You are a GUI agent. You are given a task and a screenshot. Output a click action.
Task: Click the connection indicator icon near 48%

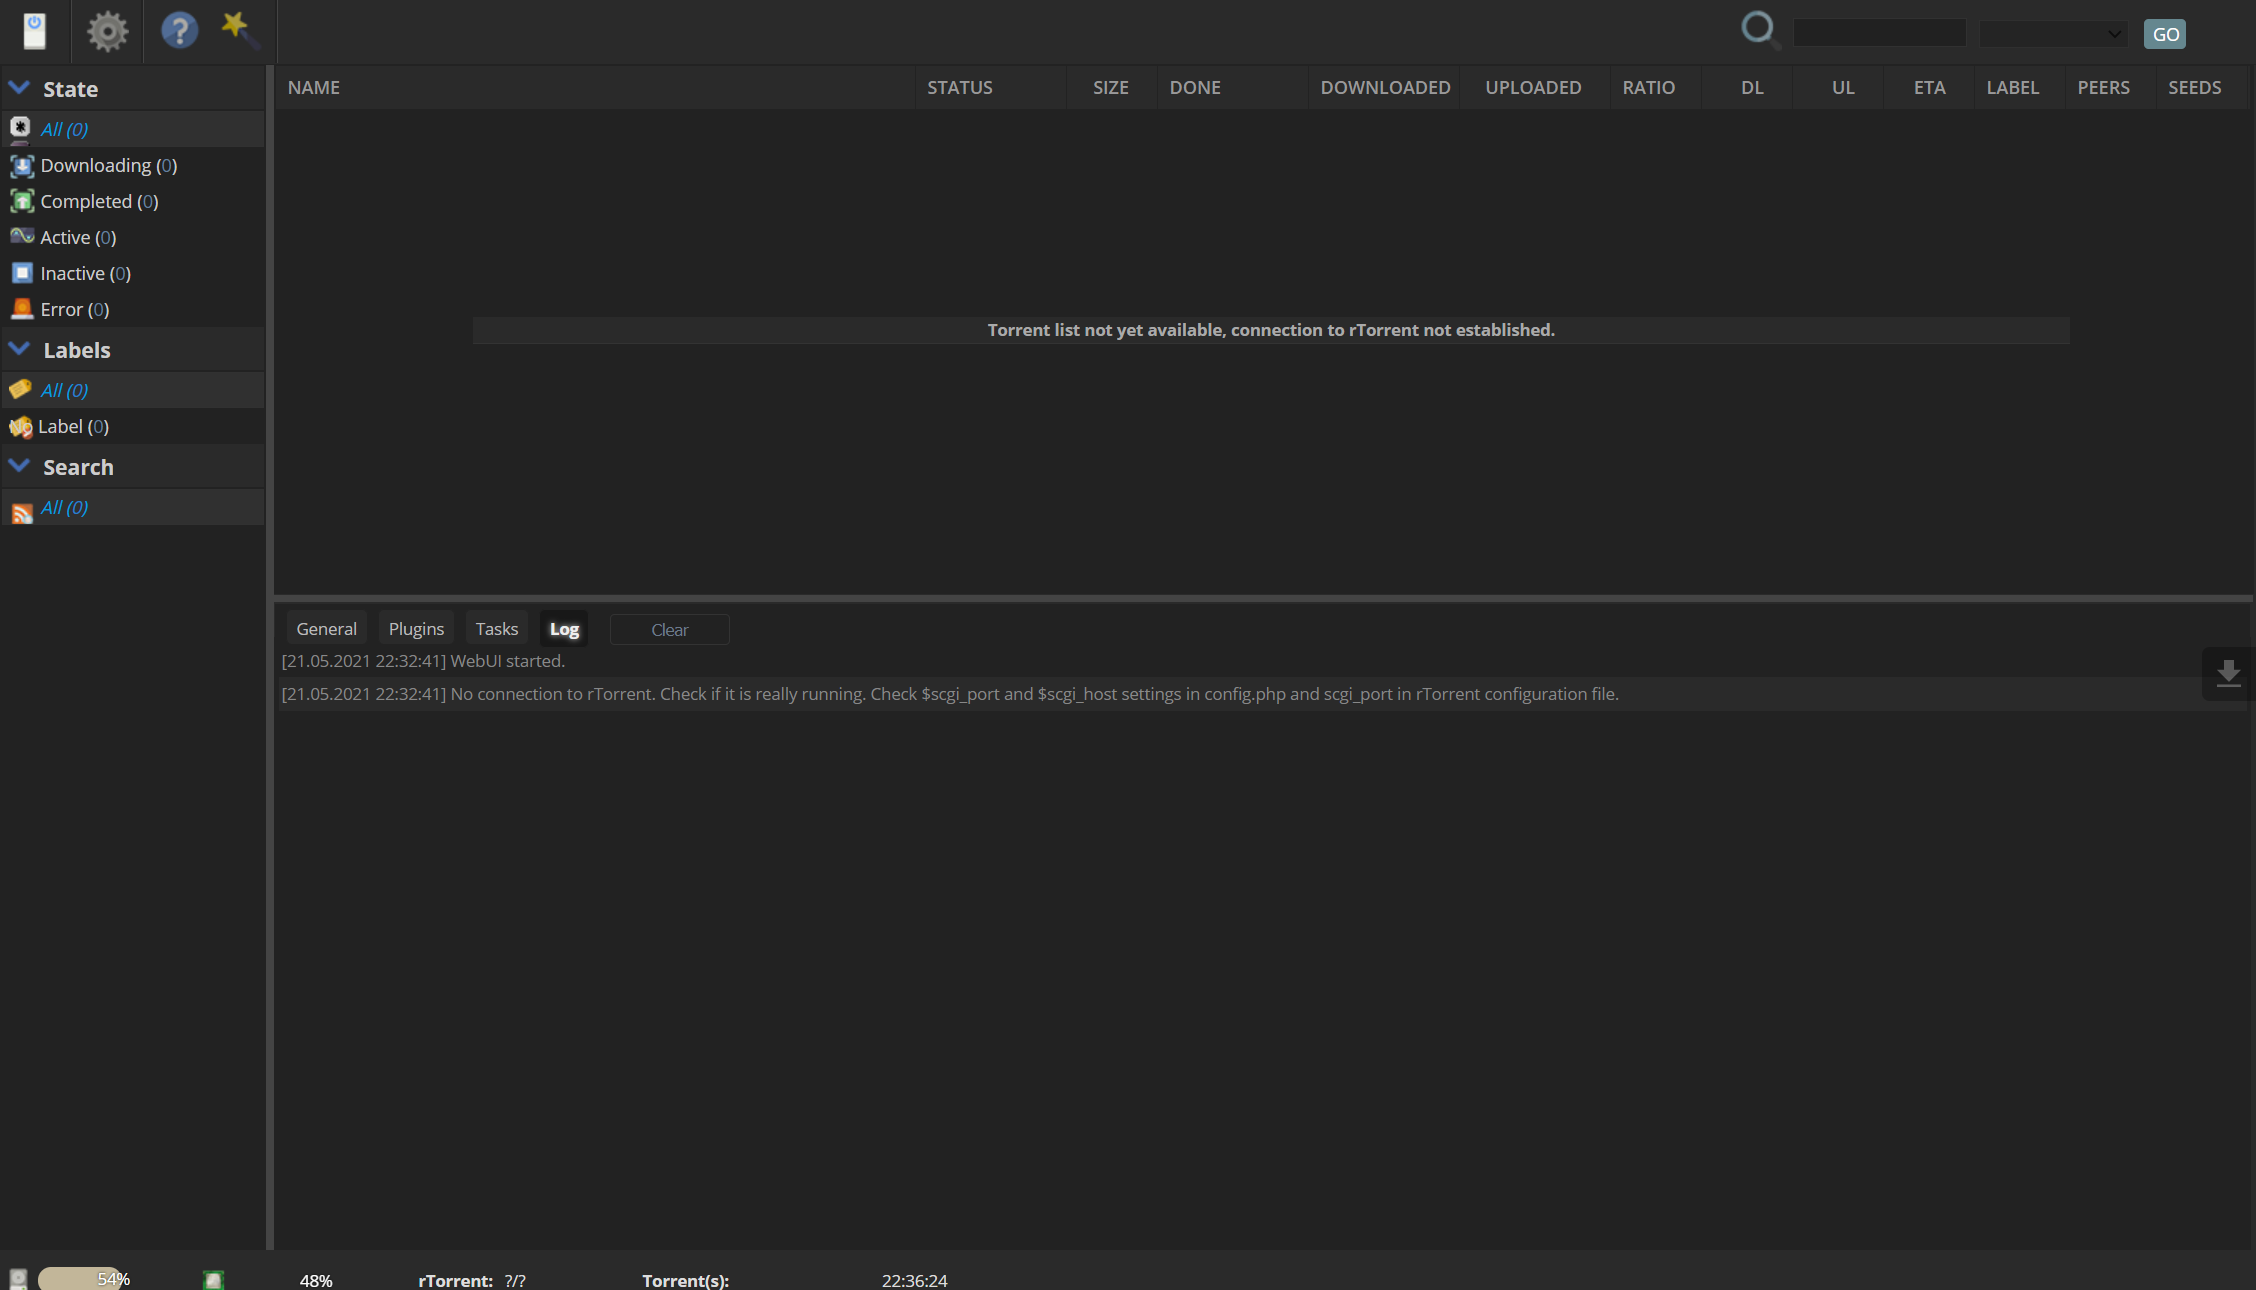(x=213, y=1278)
